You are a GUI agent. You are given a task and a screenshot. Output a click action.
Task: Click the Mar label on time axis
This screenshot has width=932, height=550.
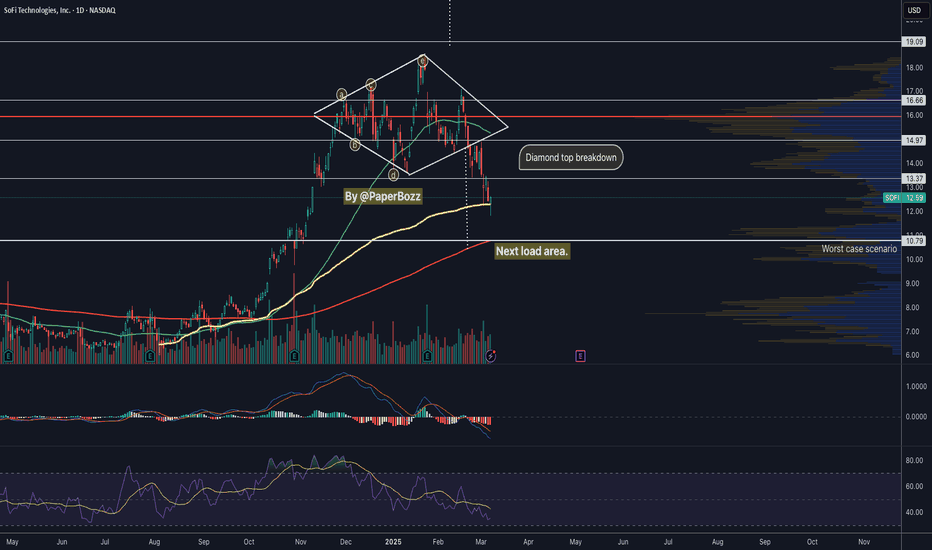coord(481,542)
